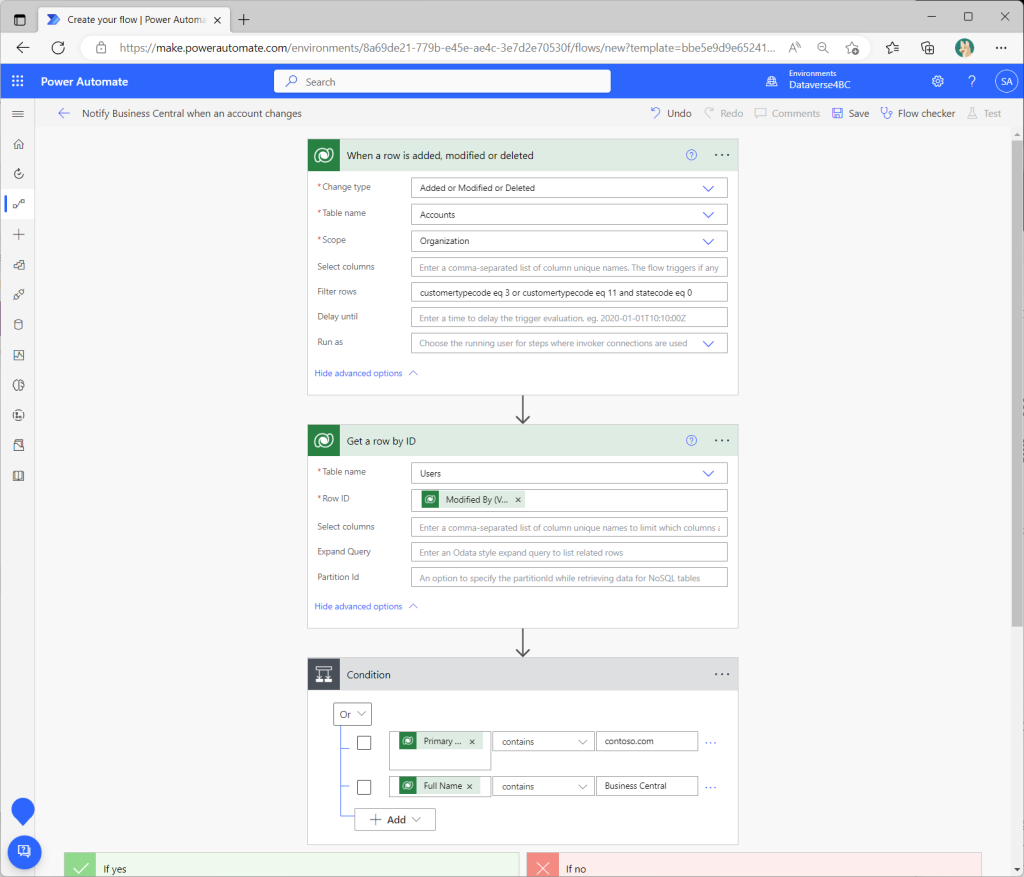Click the Filter rows field
Viewport: 1024px width, 877px height.
569,292
